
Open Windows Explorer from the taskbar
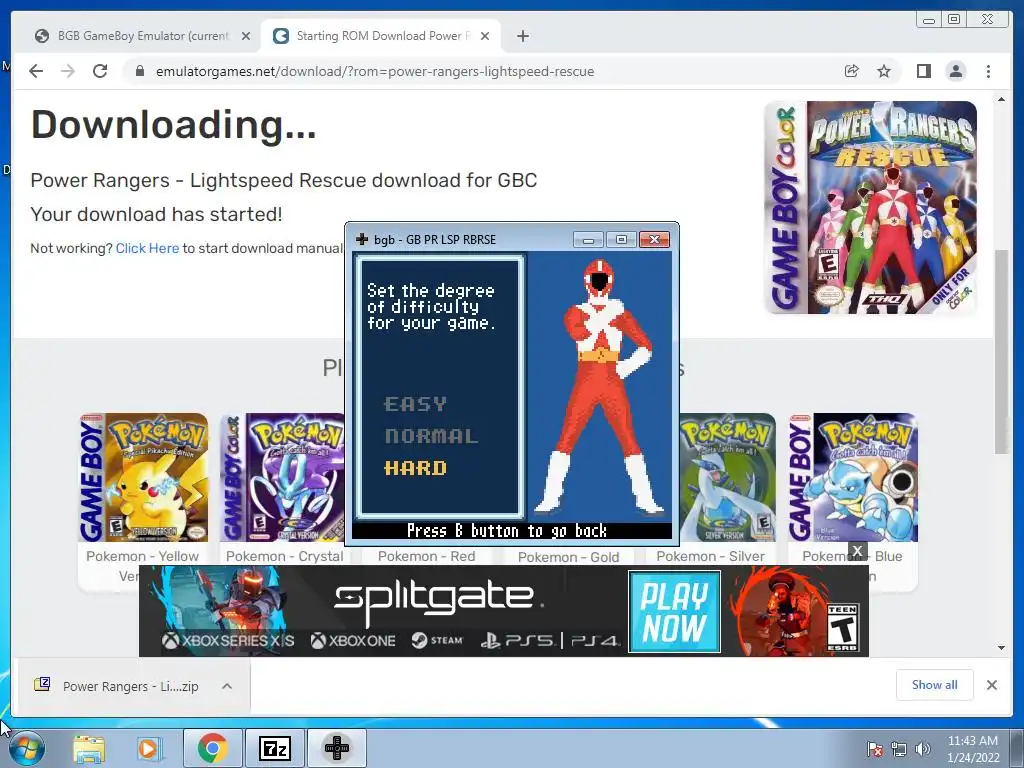click(x=89, y=748)
